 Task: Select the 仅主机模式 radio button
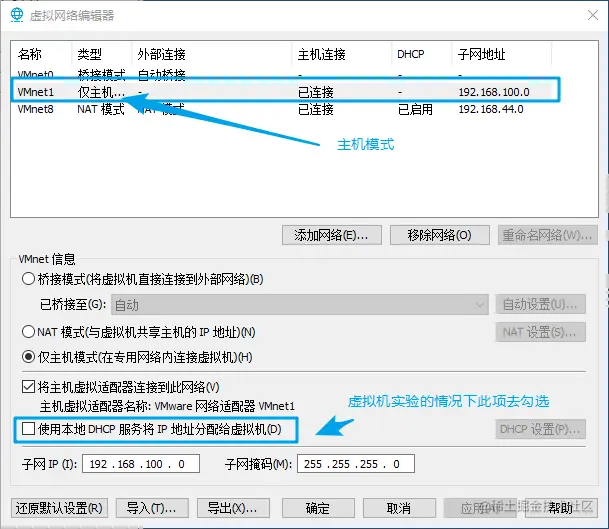(28, 357)
